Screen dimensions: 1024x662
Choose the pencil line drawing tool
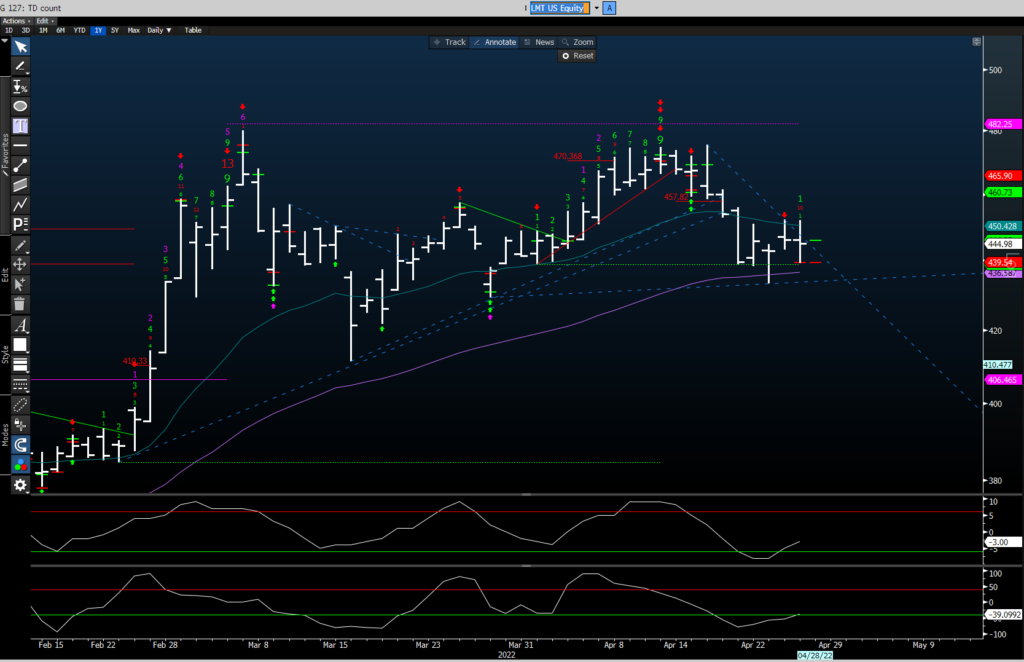(20, 67)
